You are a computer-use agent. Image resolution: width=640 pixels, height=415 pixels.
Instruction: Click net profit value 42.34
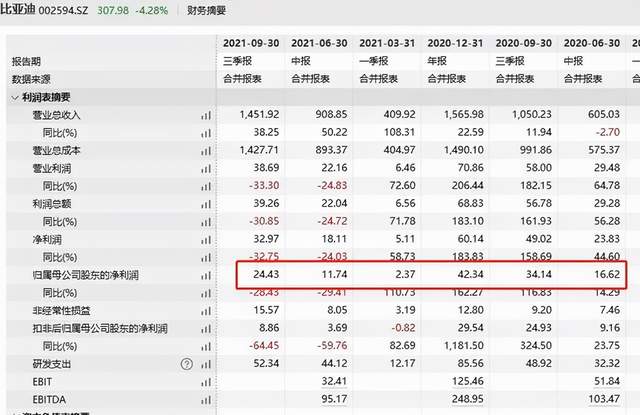click(471, 274)
